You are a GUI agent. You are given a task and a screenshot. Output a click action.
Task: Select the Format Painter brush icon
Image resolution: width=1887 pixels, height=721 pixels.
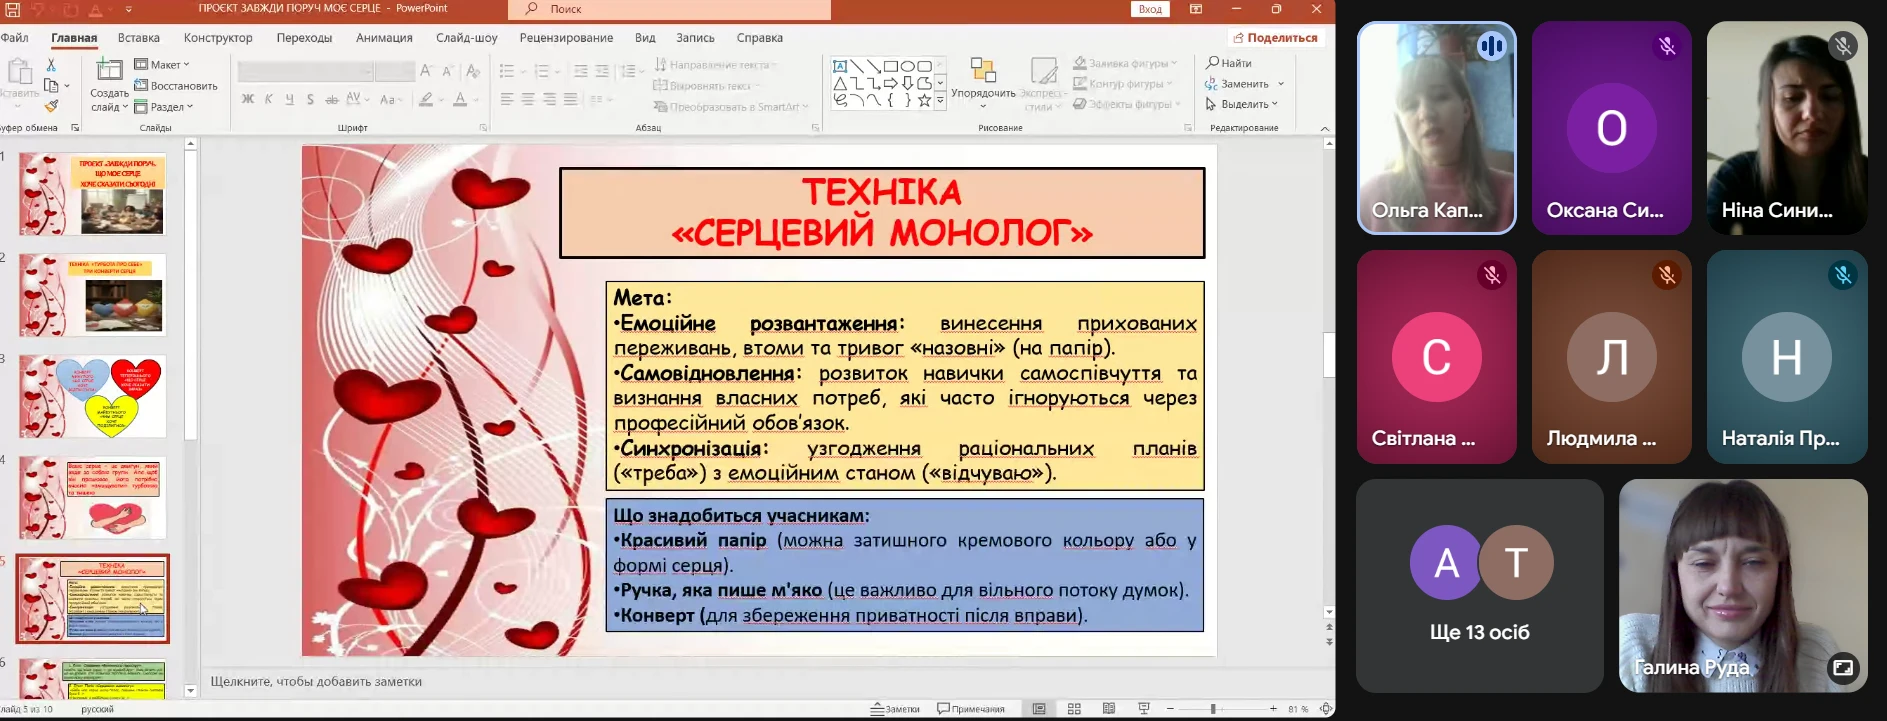point(51,106)
